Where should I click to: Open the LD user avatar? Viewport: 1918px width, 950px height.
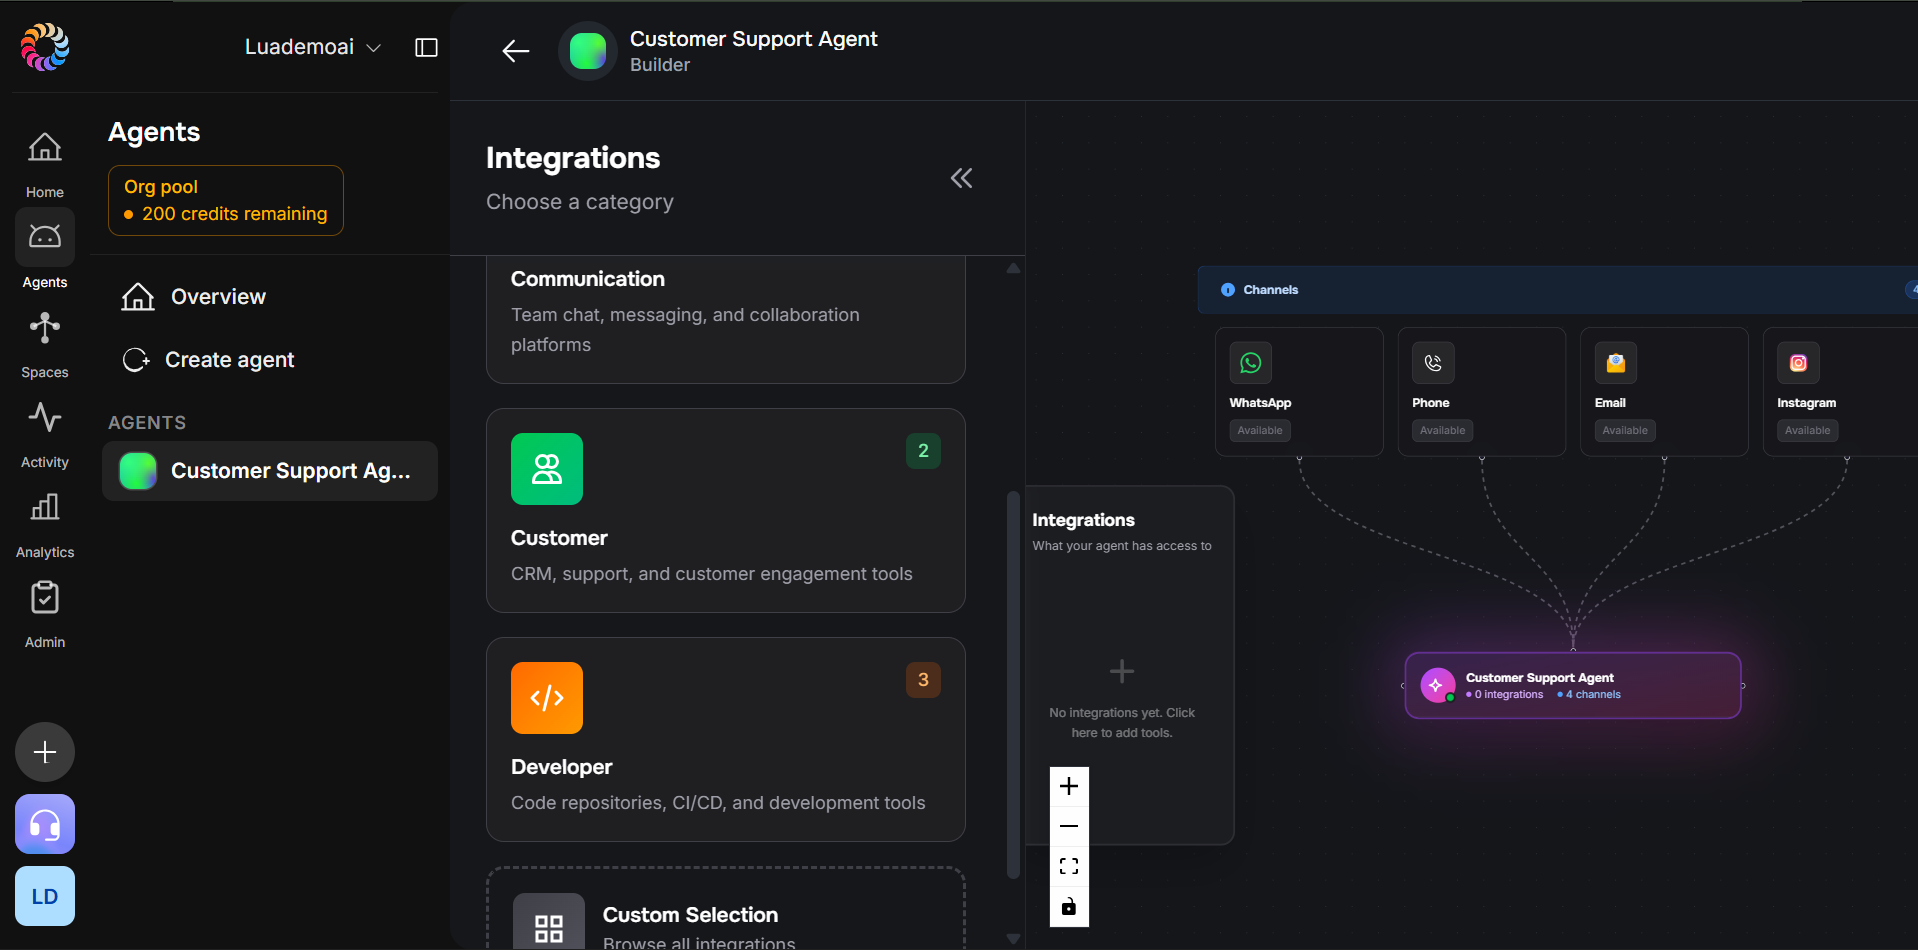(45, 896)
